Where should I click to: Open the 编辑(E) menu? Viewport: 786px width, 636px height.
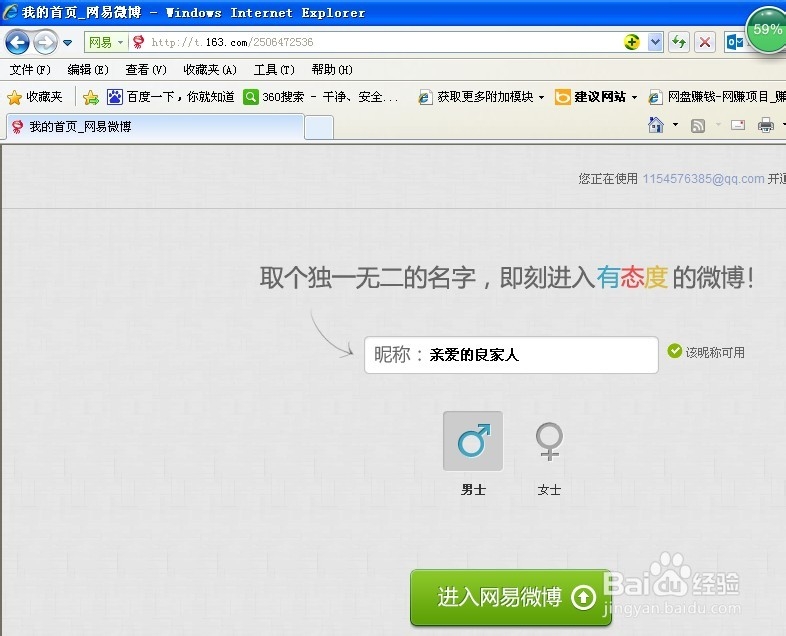(88, 70)
